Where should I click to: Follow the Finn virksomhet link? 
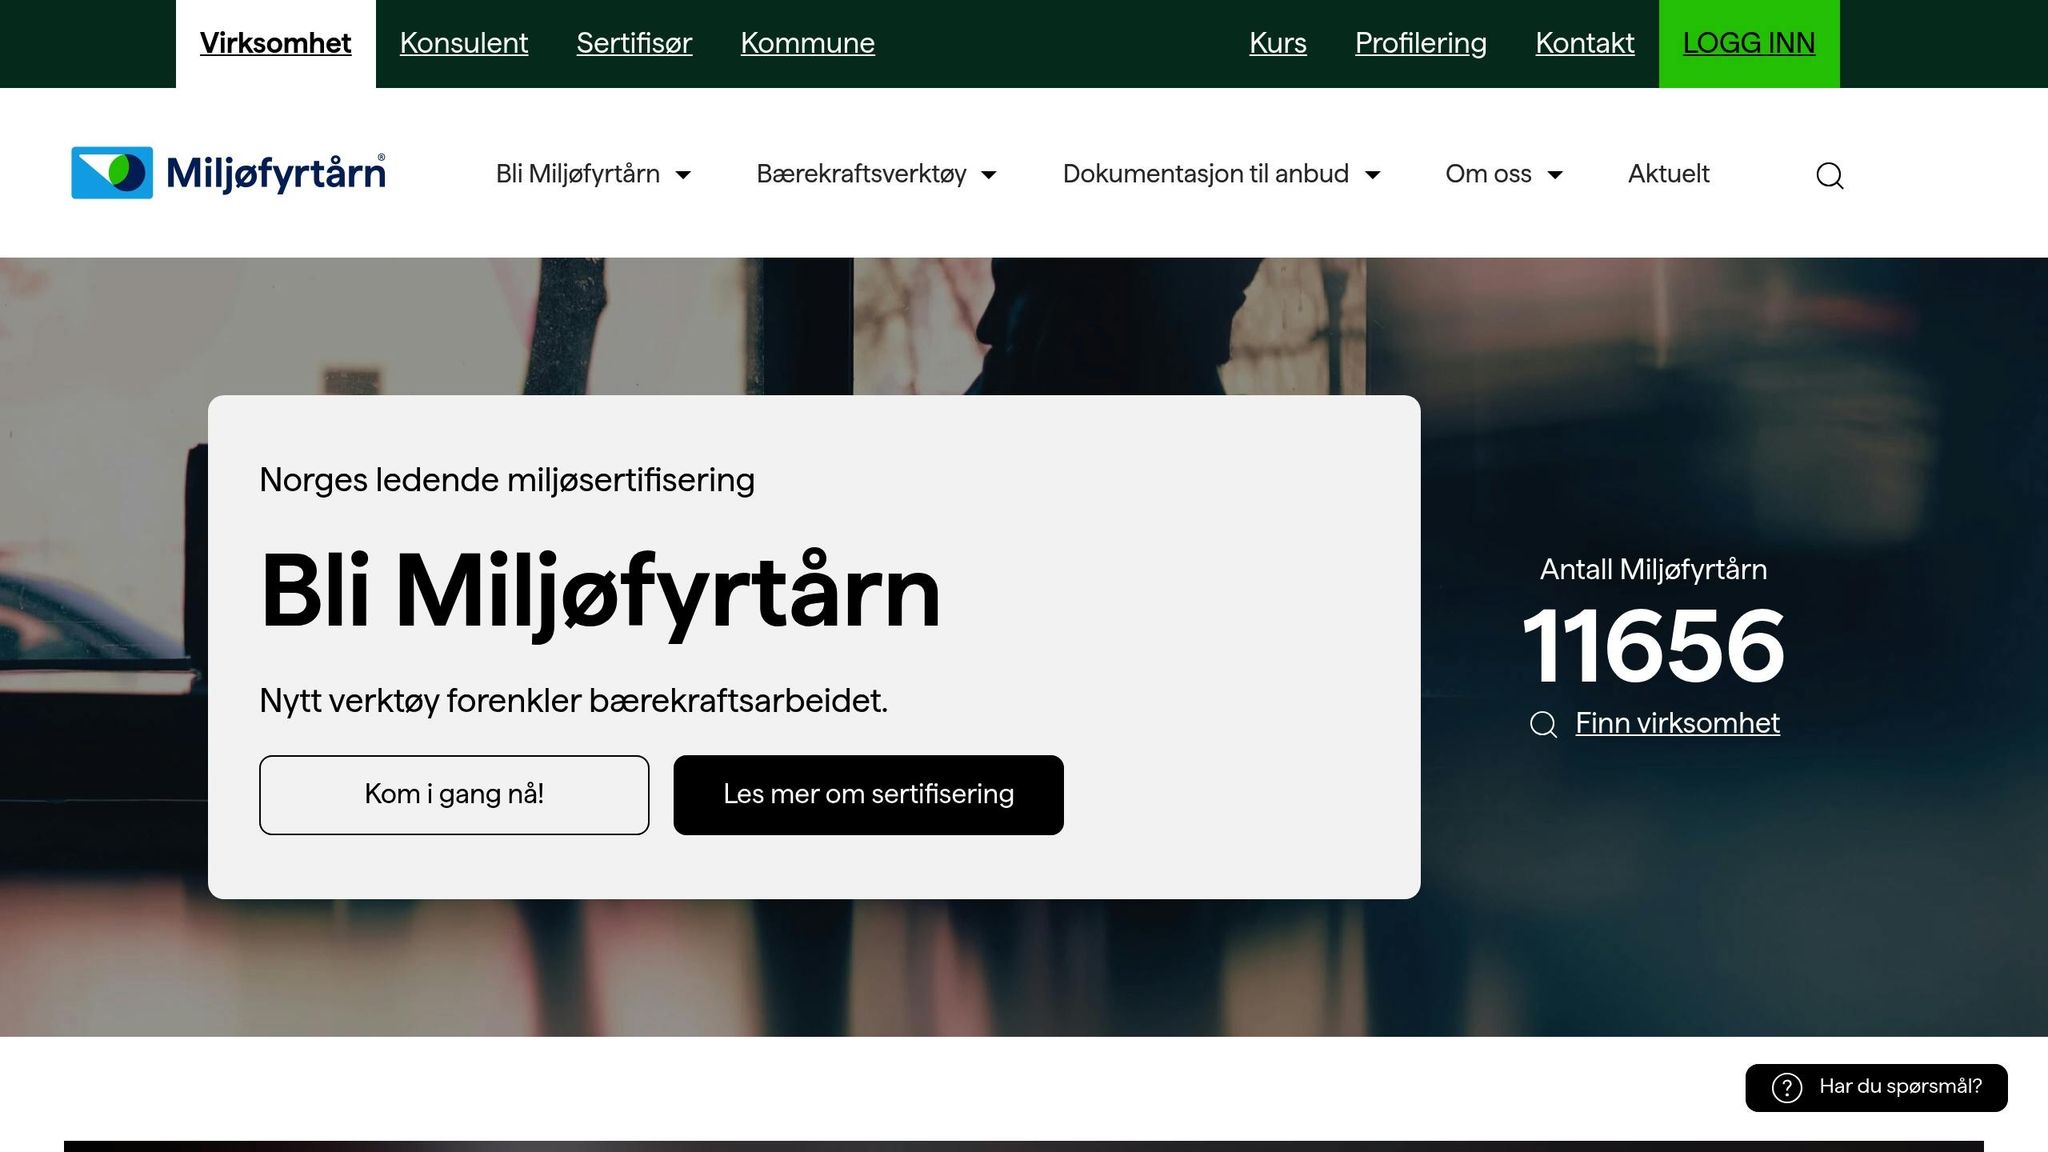pos(1677,723)
